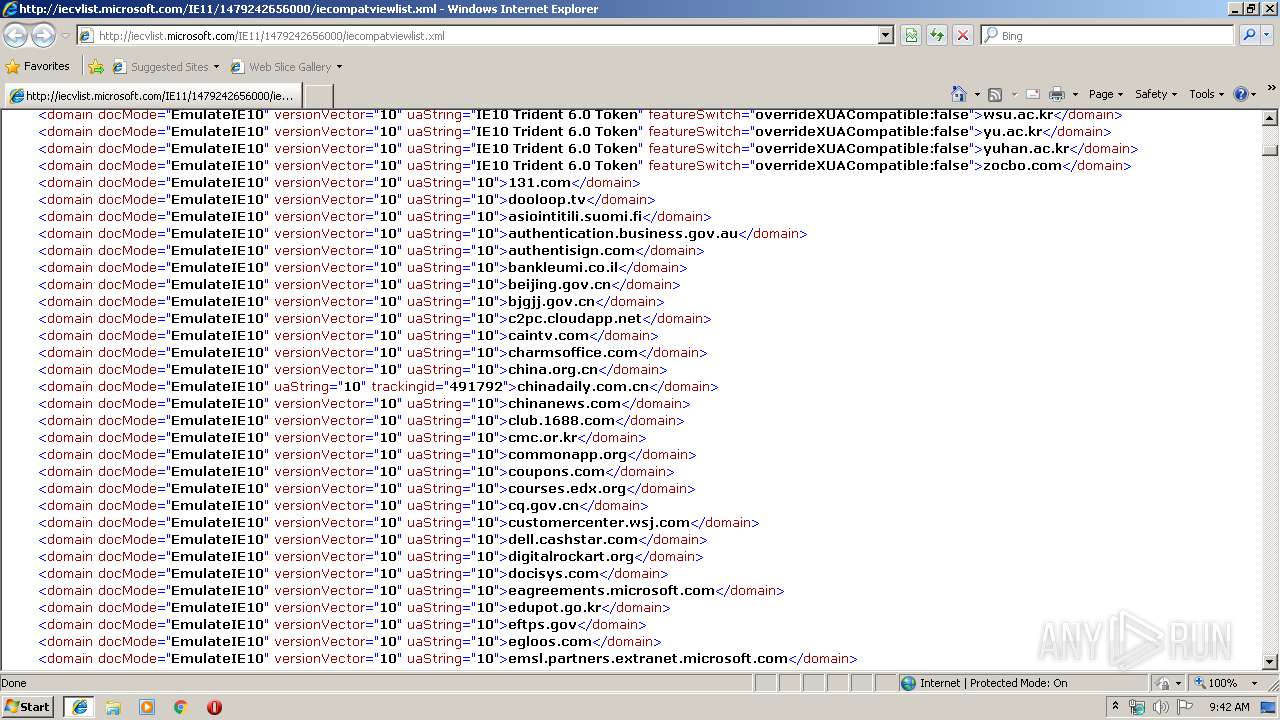Click into the Bing search box
The image size is (1280, 720).
click(1108, 35)
